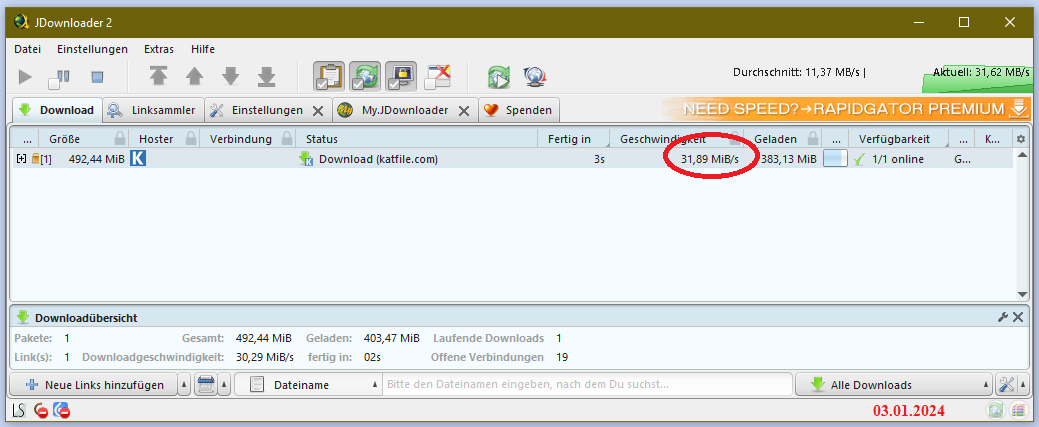This screenshot has width=1039, height=427.
Task: Expand the katfile package row
Action: pyautogui.click(x=21, y=158)
